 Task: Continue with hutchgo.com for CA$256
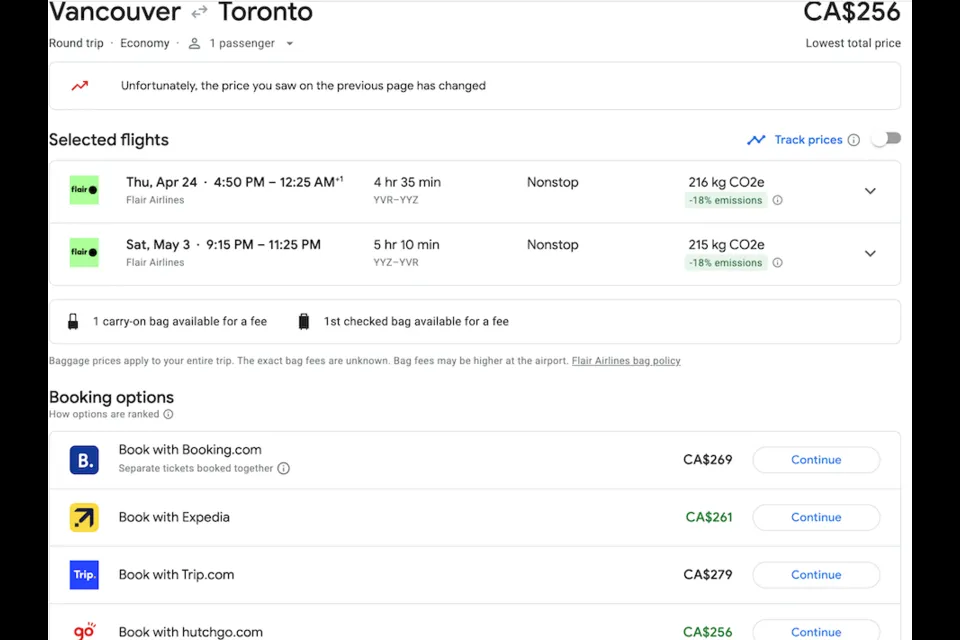(815, 631)
